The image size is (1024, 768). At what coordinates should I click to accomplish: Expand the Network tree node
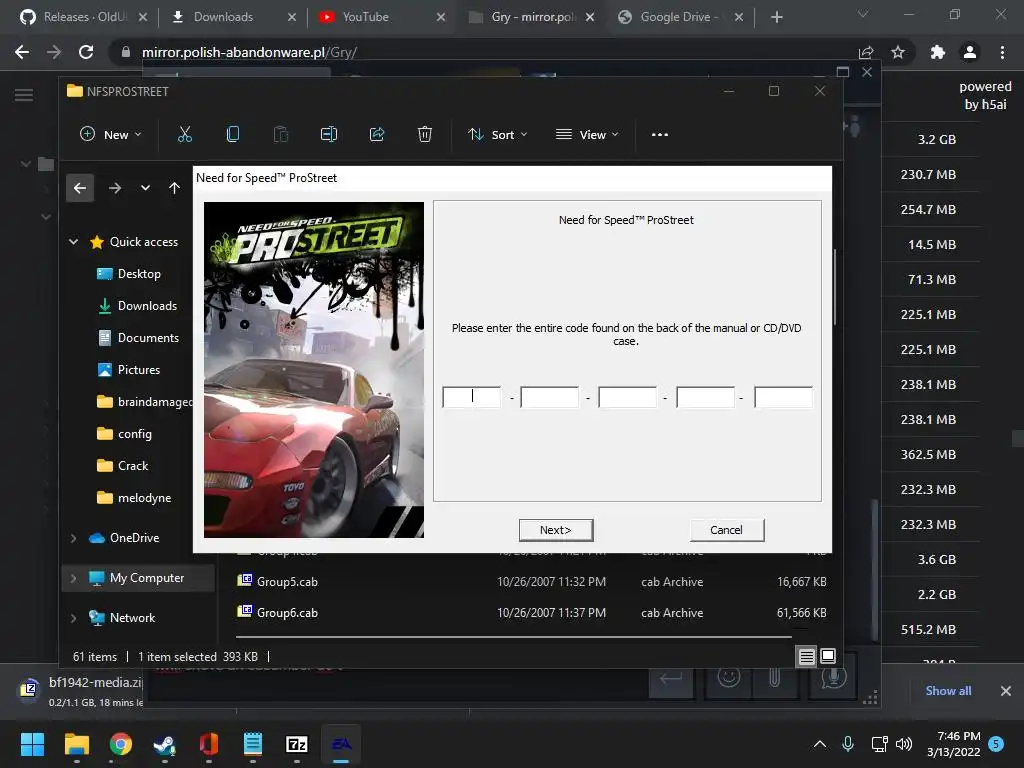point(73,618)
